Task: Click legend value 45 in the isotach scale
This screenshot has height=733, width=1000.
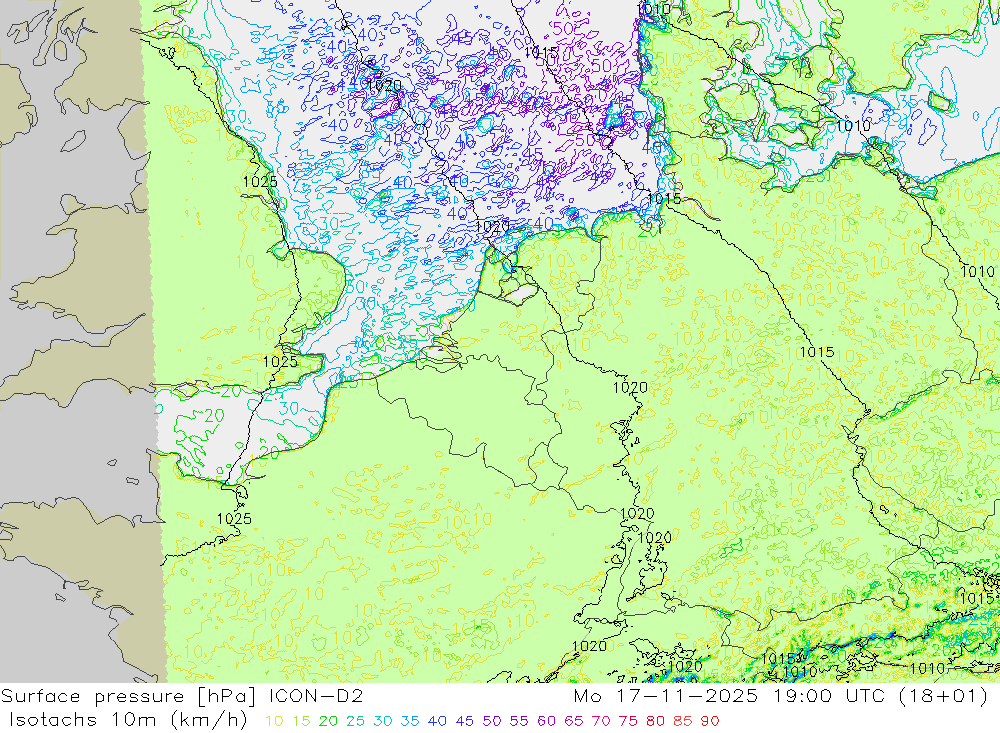Action: 464,722
